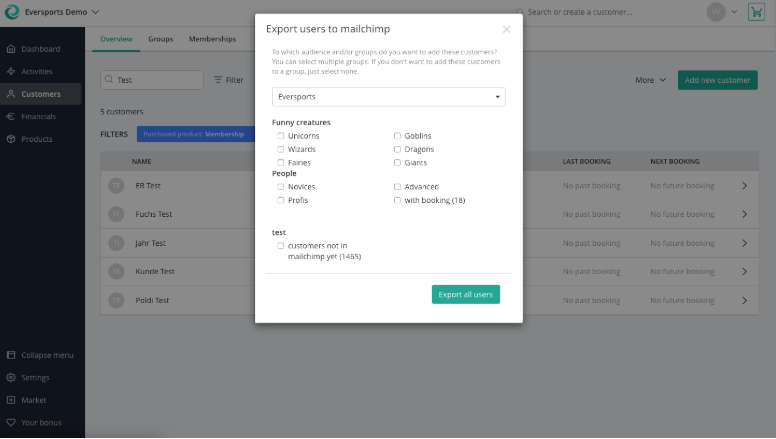Viewport: 776px width, 439px height.
Task: Open Fuchs Test row chevron
Action: (745, 214)
